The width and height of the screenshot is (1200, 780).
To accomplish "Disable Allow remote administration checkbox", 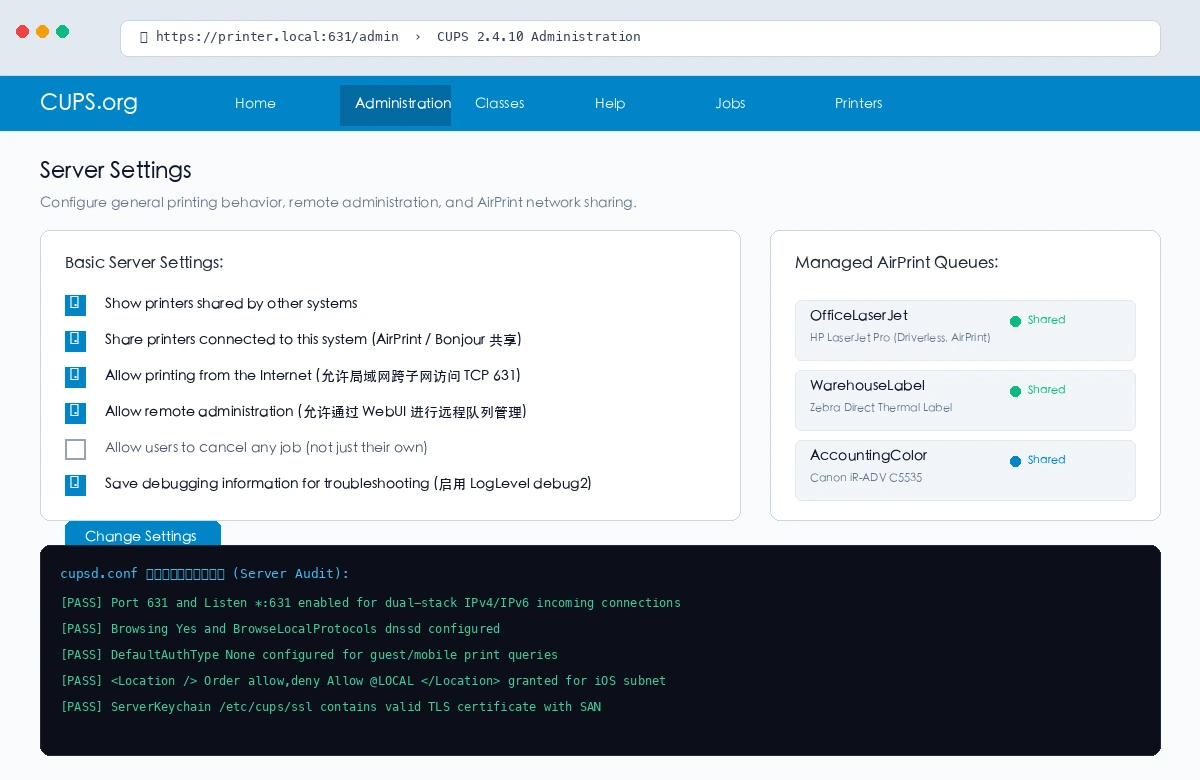I will 75,412.
